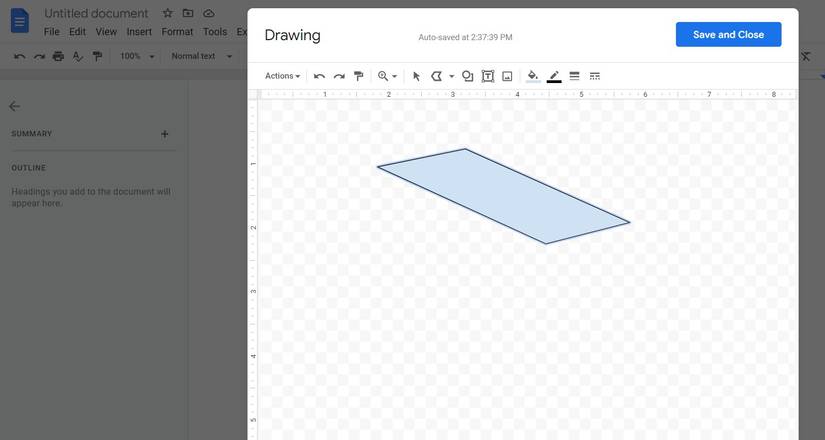The image size is (825, 440).
Task: Star the Untitled document
Action: tap(167, 13)
